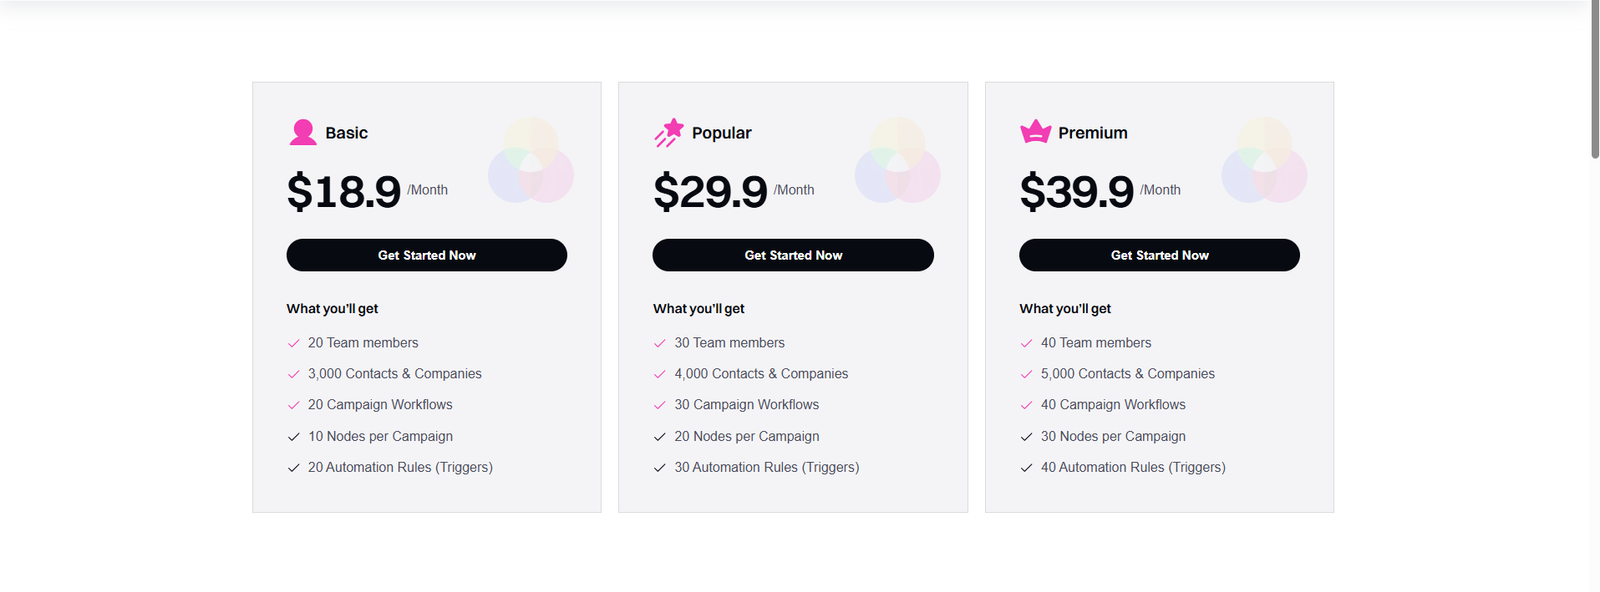
Task: Click checkmark beside 4,000 Contacts & Companies
Action: tap(660, 374)
